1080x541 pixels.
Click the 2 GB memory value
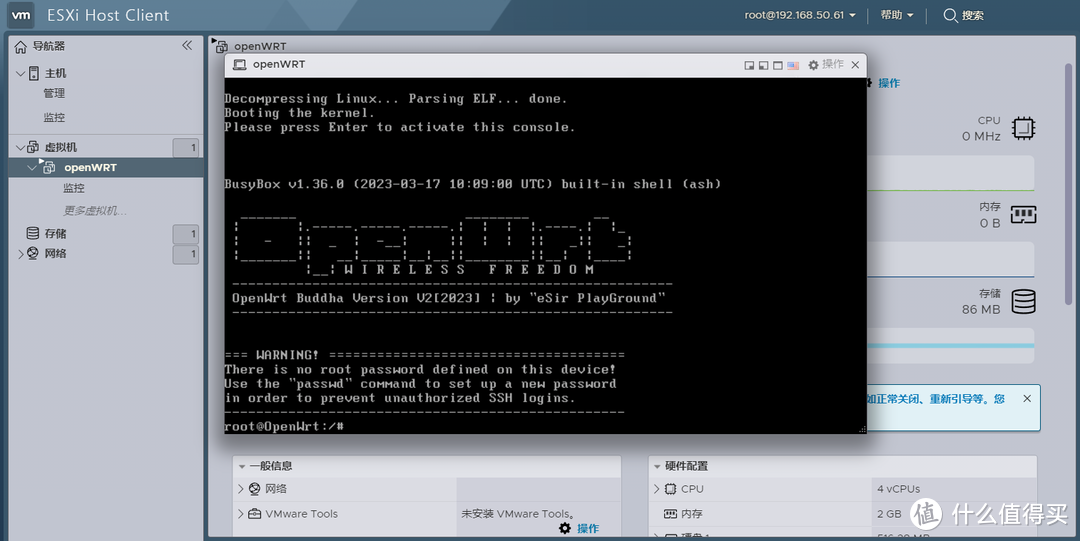[889, 514]
